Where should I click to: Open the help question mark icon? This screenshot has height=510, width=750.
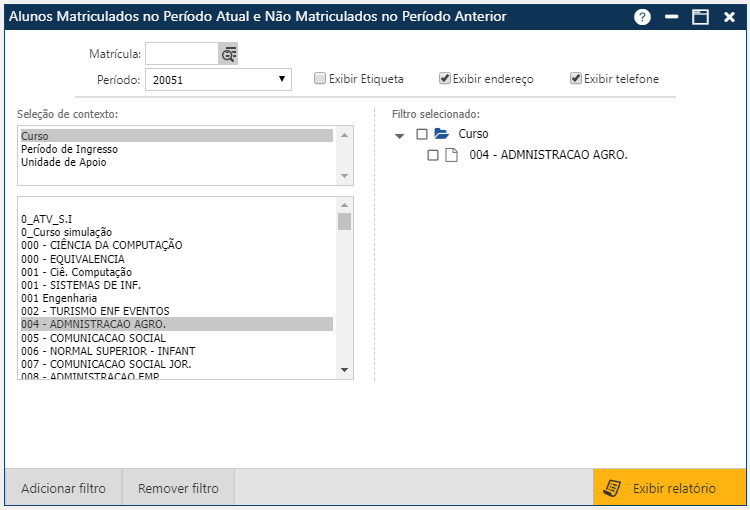click(642, 17)
